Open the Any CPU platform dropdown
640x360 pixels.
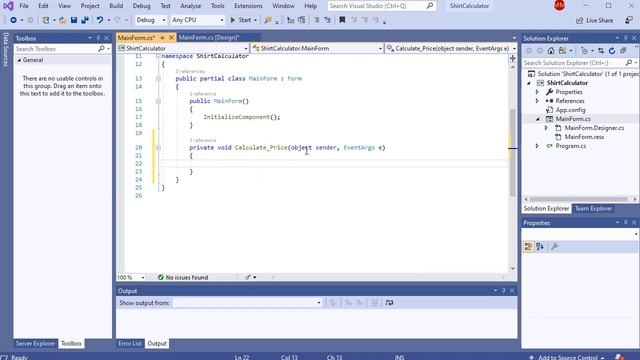tap(198, 20)
